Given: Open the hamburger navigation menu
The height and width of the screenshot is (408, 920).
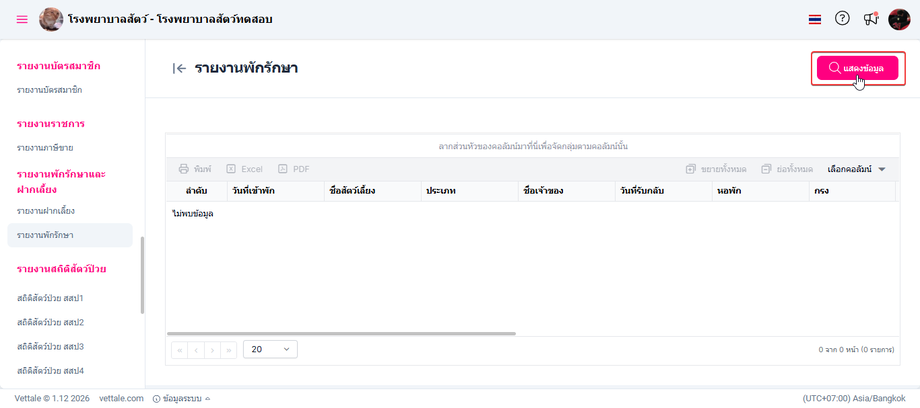Looking at the screenshot, I should tap(22, 19).
